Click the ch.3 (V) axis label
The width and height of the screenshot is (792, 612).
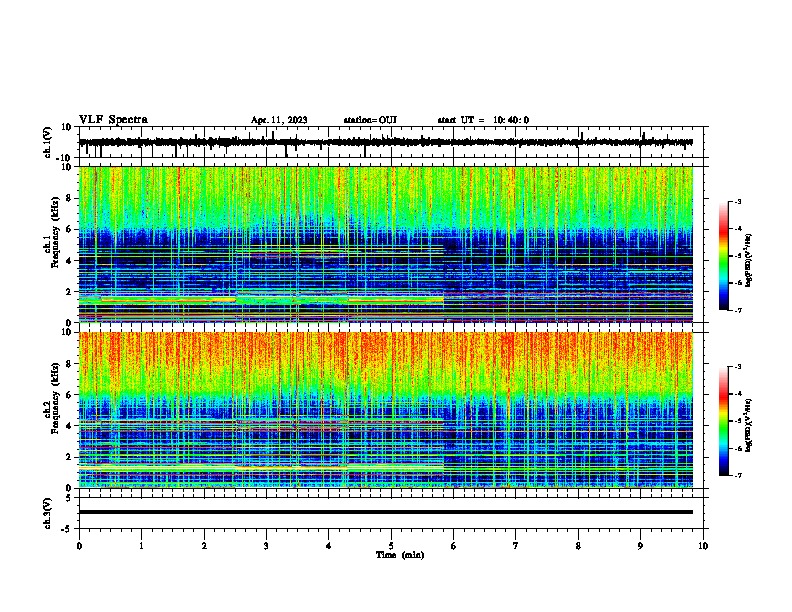tap(47, 513)
